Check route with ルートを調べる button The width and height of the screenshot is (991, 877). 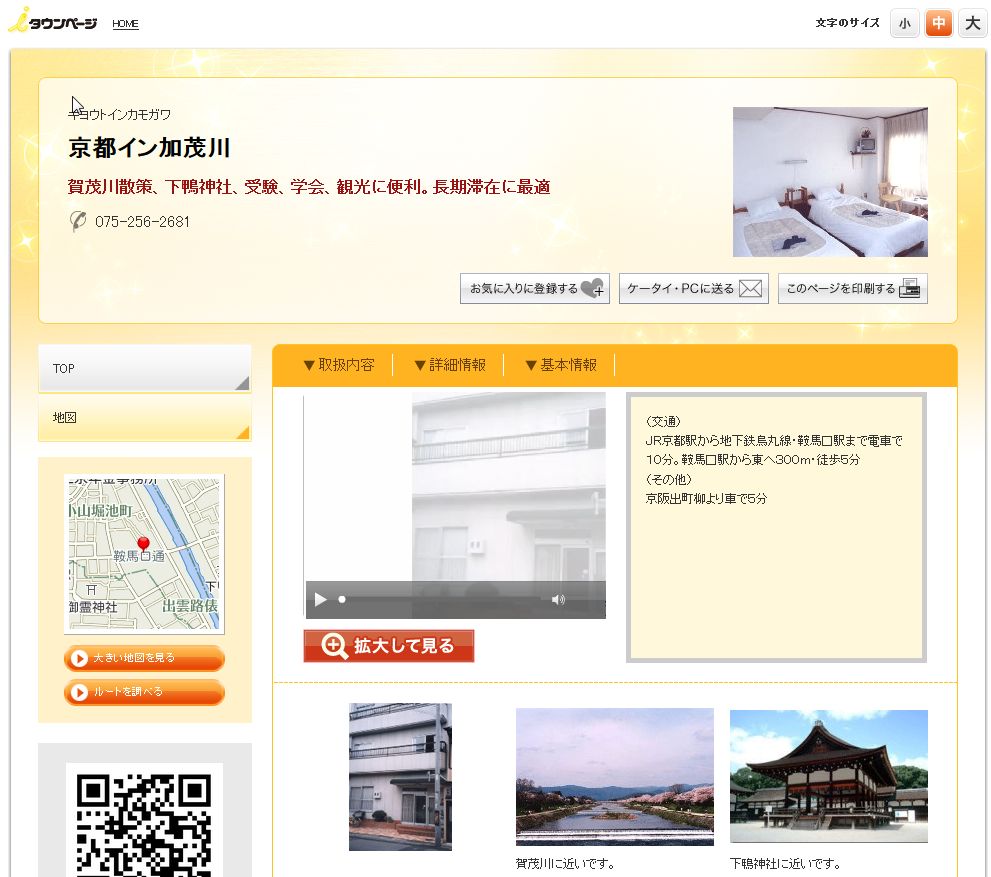pyautogui.click(x=144, y=692)
